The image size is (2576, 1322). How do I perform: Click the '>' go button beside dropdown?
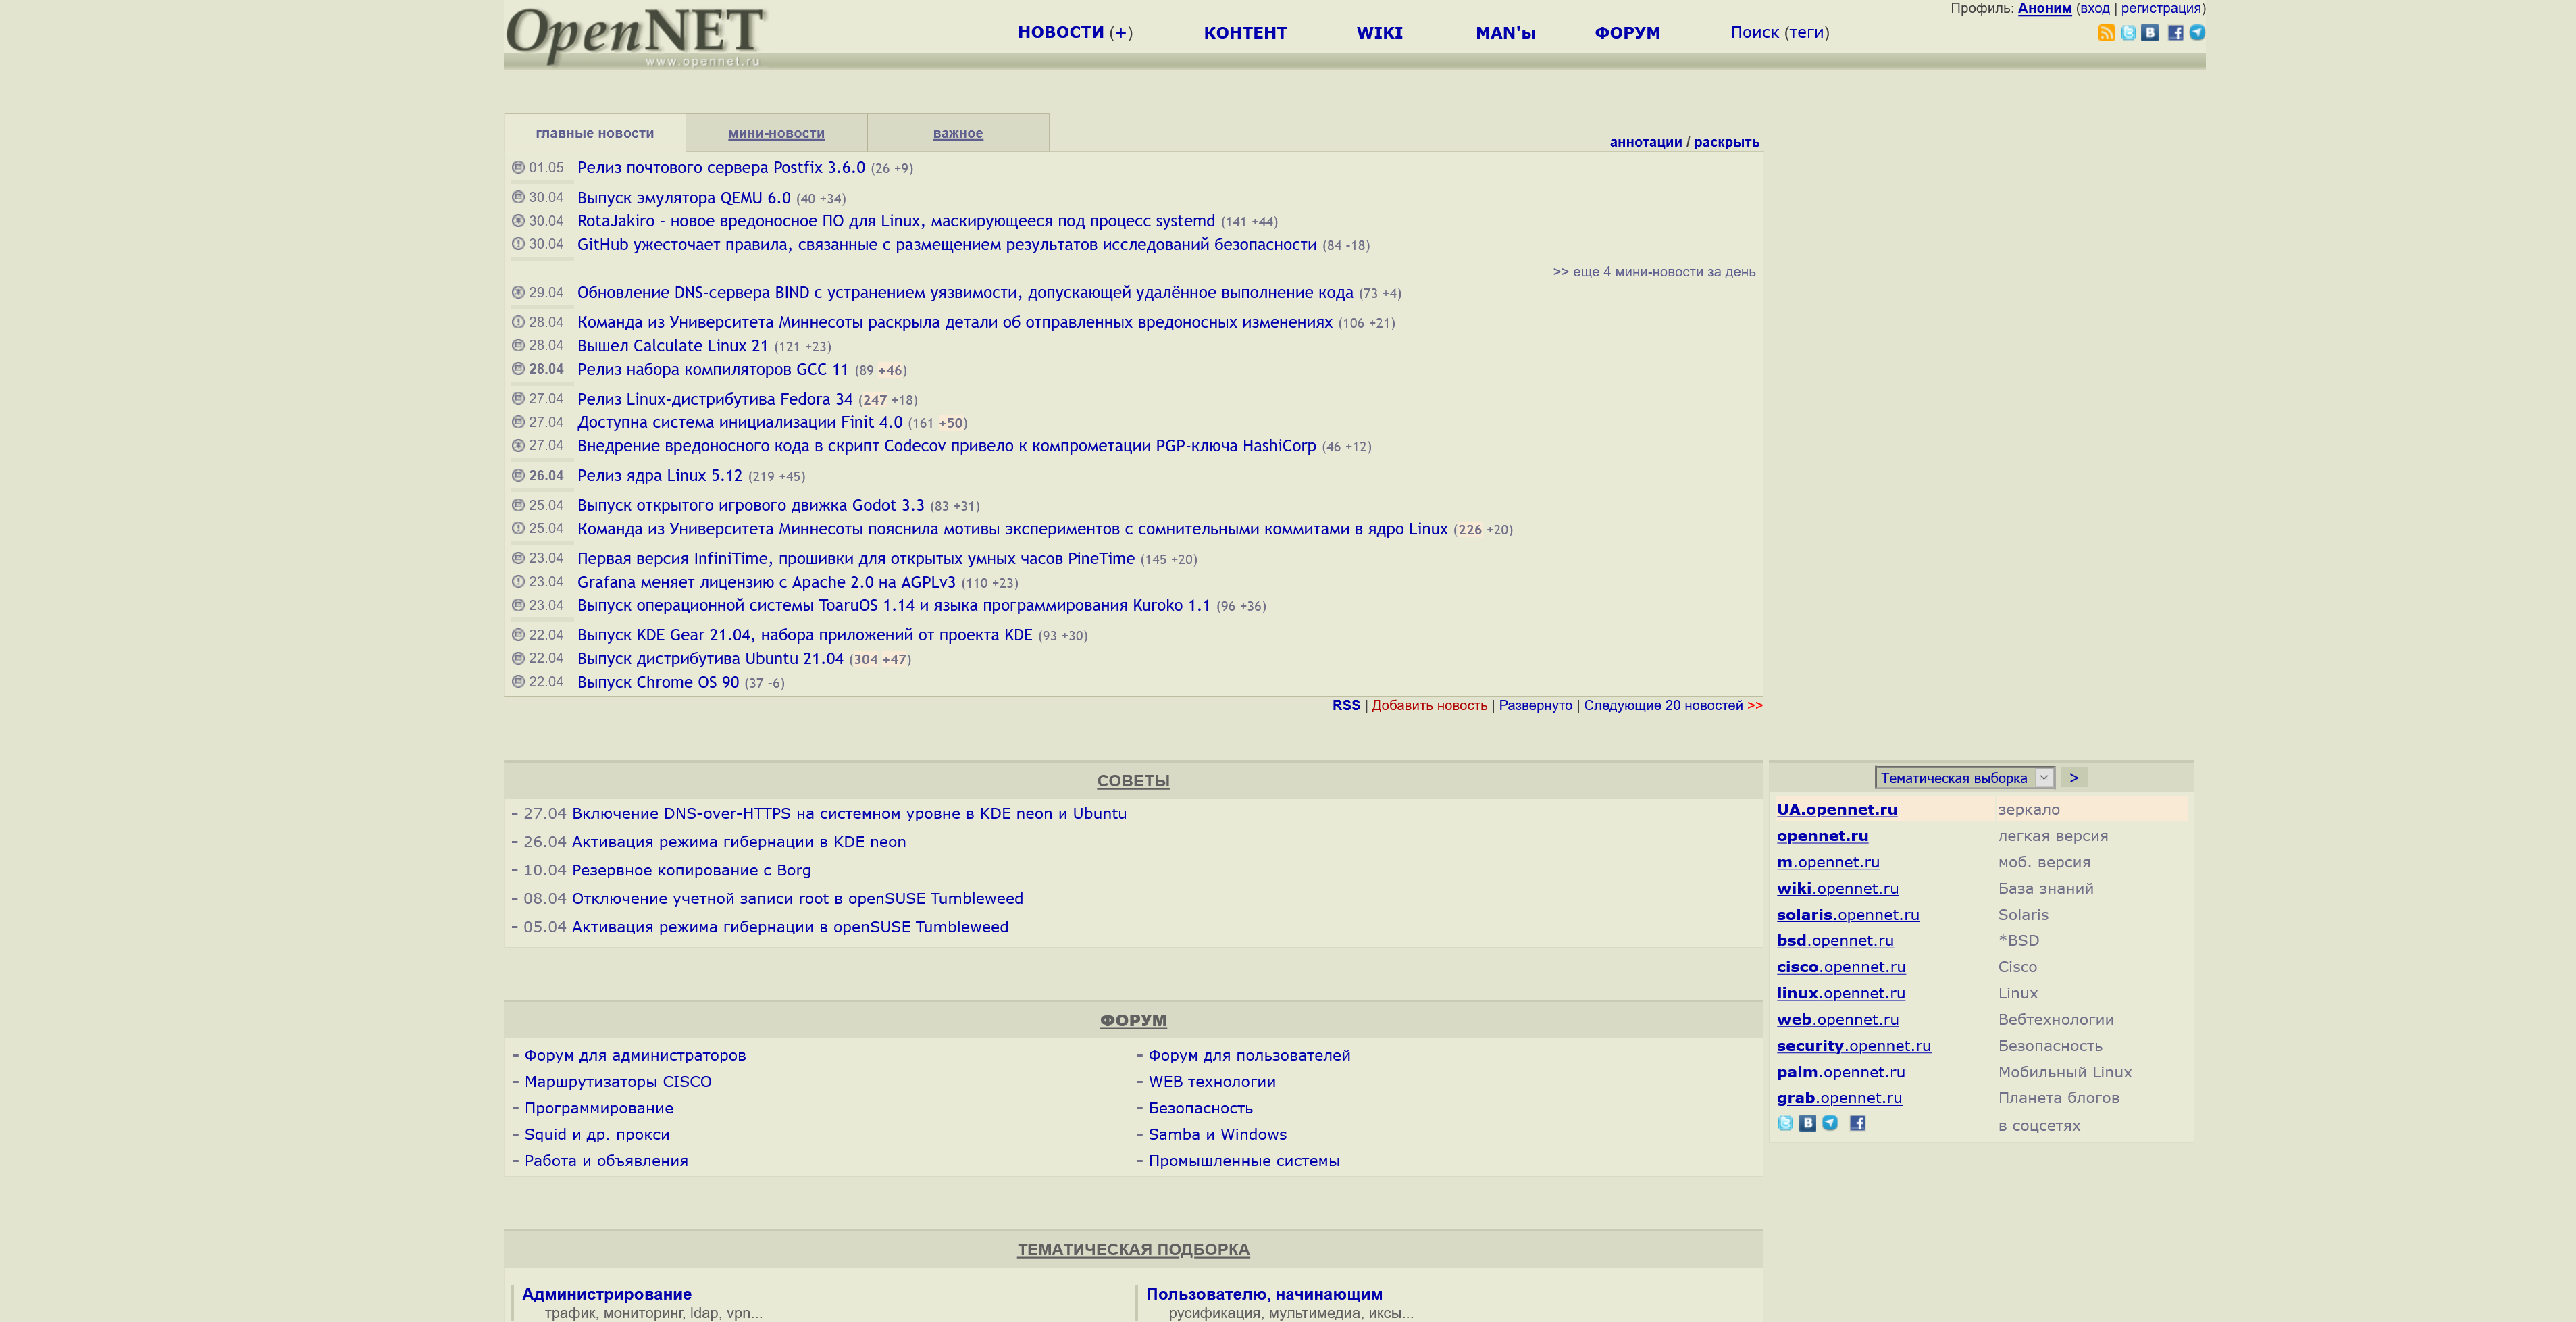click(2074, 778)
